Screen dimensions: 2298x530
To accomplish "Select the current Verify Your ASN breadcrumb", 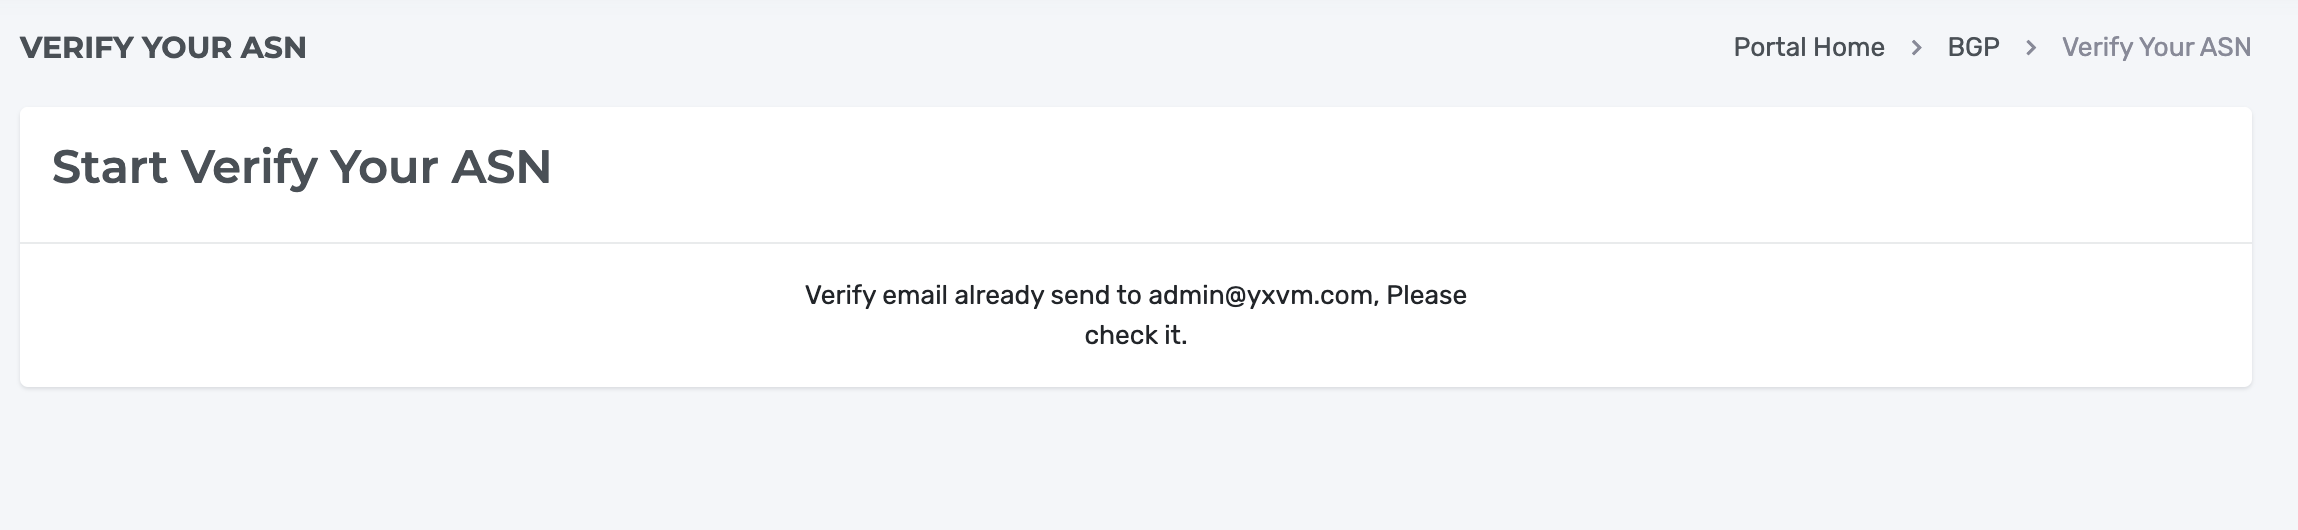I will (x=2156, y=47).
